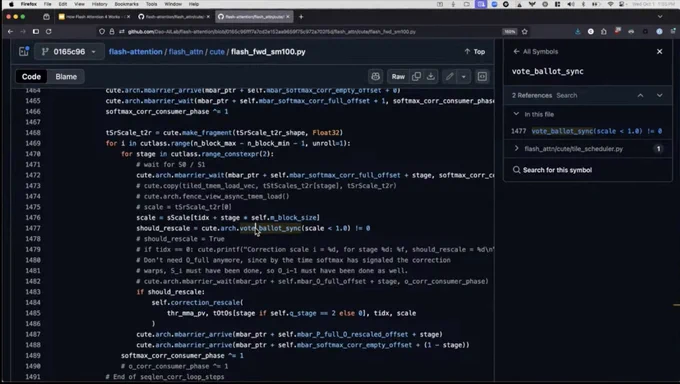Open the Bookmarks menu
This screenshot has height=384, width=680.
pyautogui.click(x=126, y=4)
